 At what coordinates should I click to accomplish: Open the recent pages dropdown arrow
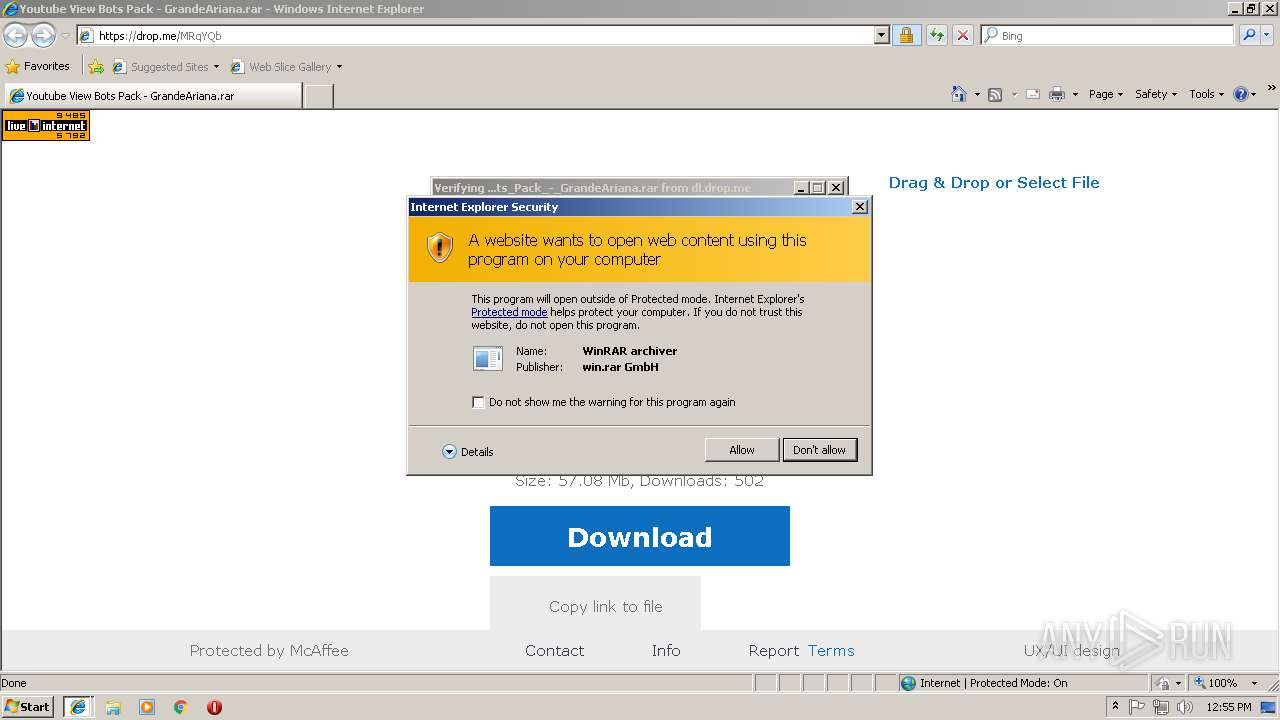point(65,35)
